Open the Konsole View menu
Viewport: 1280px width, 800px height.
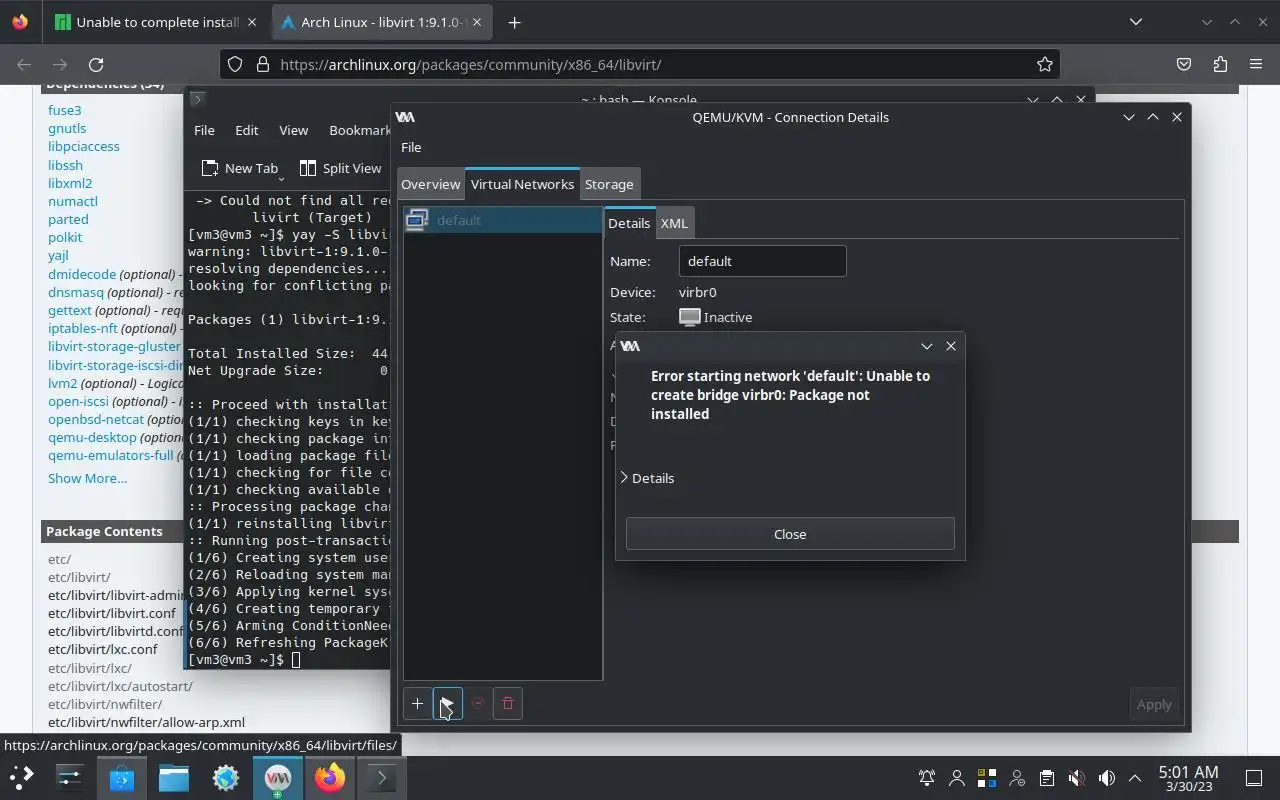(x=293, y=130)
